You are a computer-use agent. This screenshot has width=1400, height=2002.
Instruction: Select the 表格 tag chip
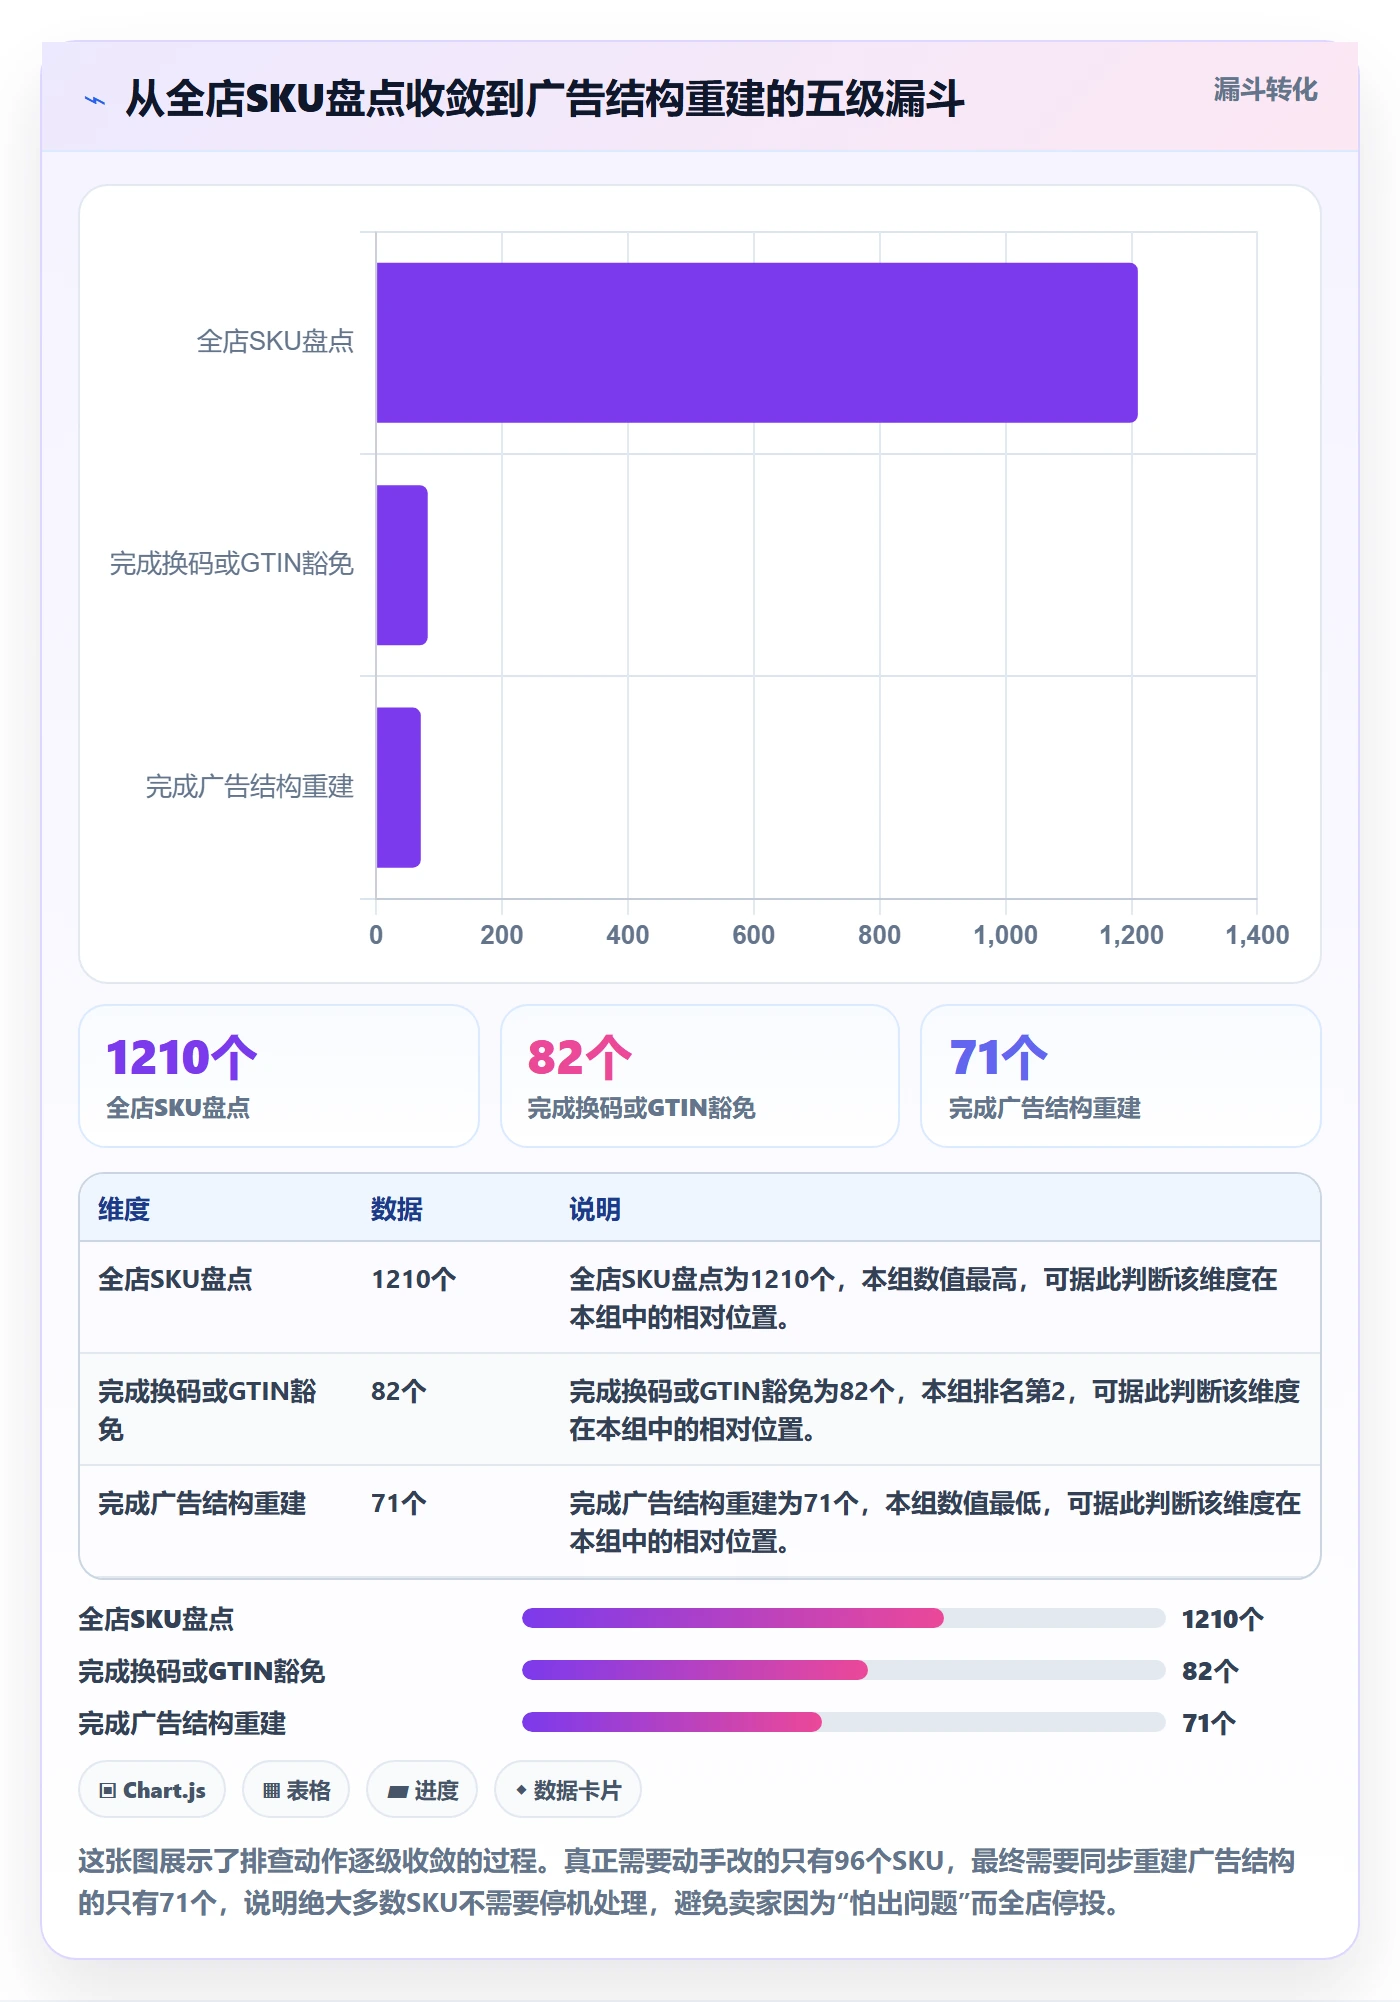[296, 1790]
